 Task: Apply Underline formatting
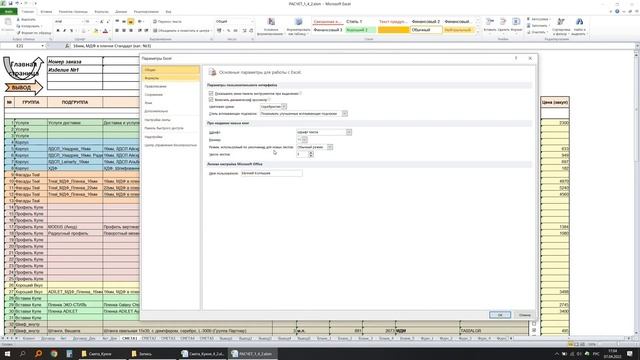[71, 31]
